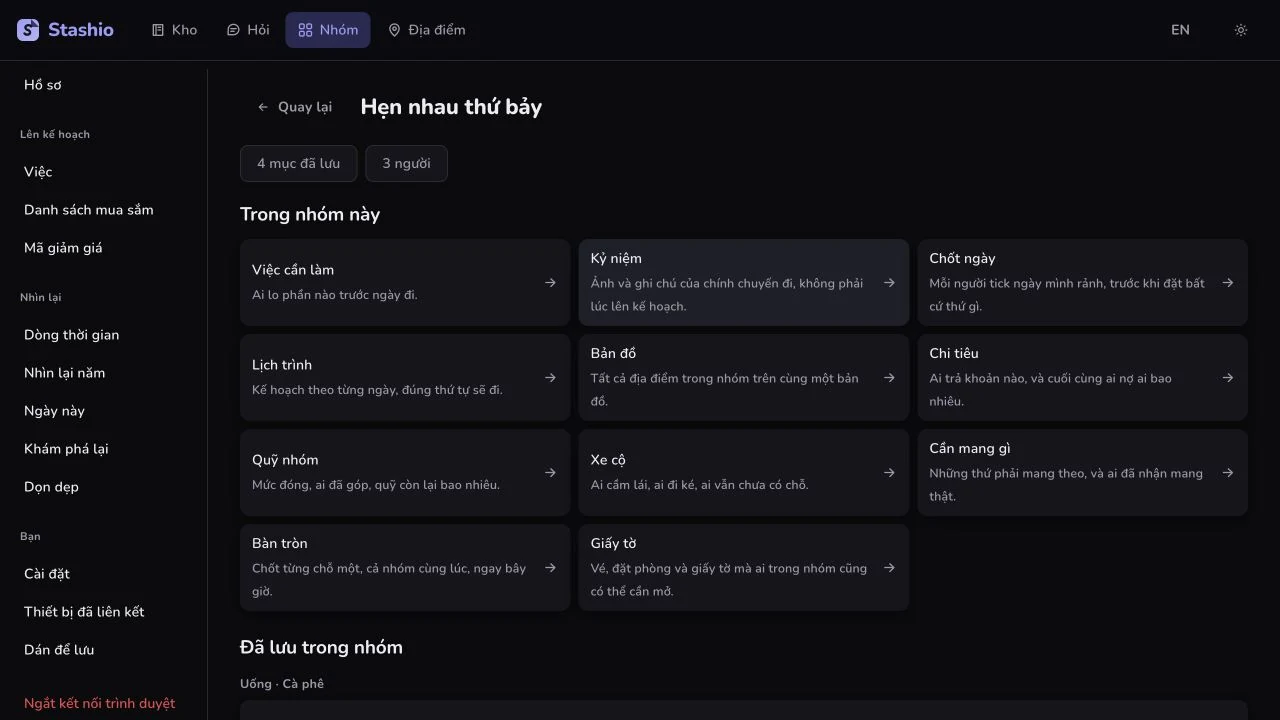Go to Địa điểm via the pin icon
Viewport: 1280px width, 720px height.
(394, 30)
